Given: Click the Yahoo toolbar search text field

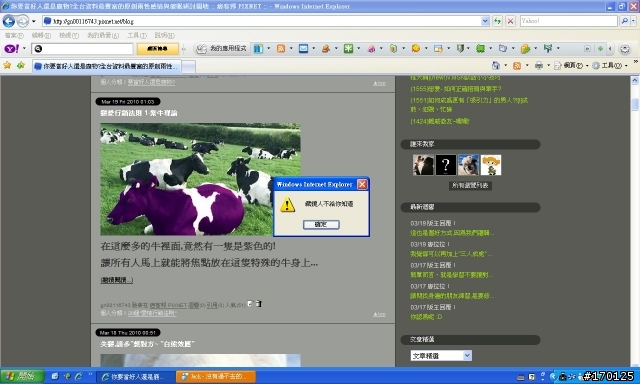Looking at the screenshot, I should click(x=82, y=49).
